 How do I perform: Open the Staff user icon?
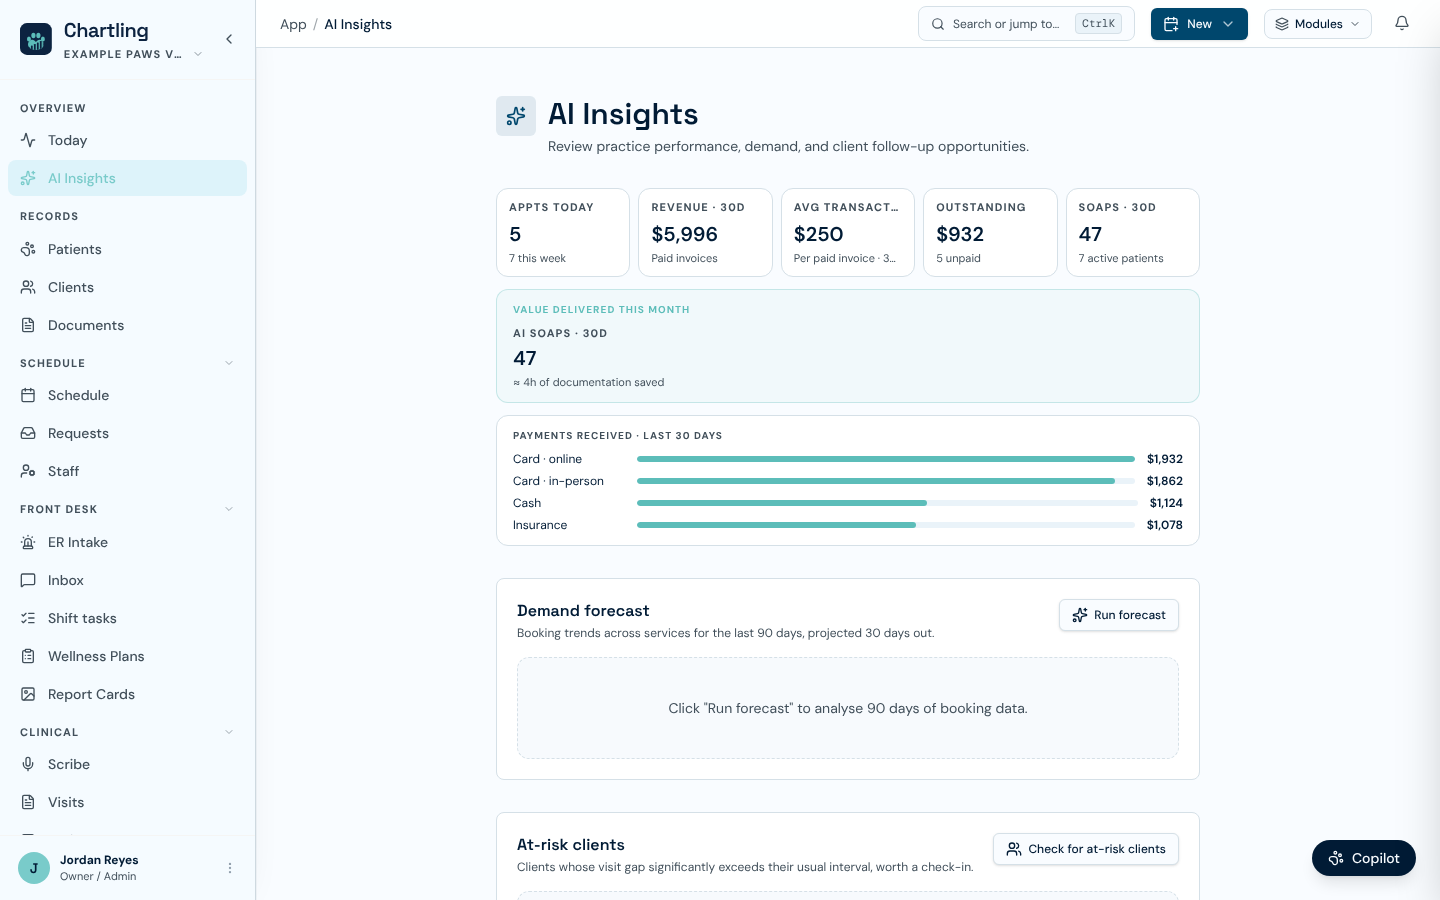click(28, 471)
